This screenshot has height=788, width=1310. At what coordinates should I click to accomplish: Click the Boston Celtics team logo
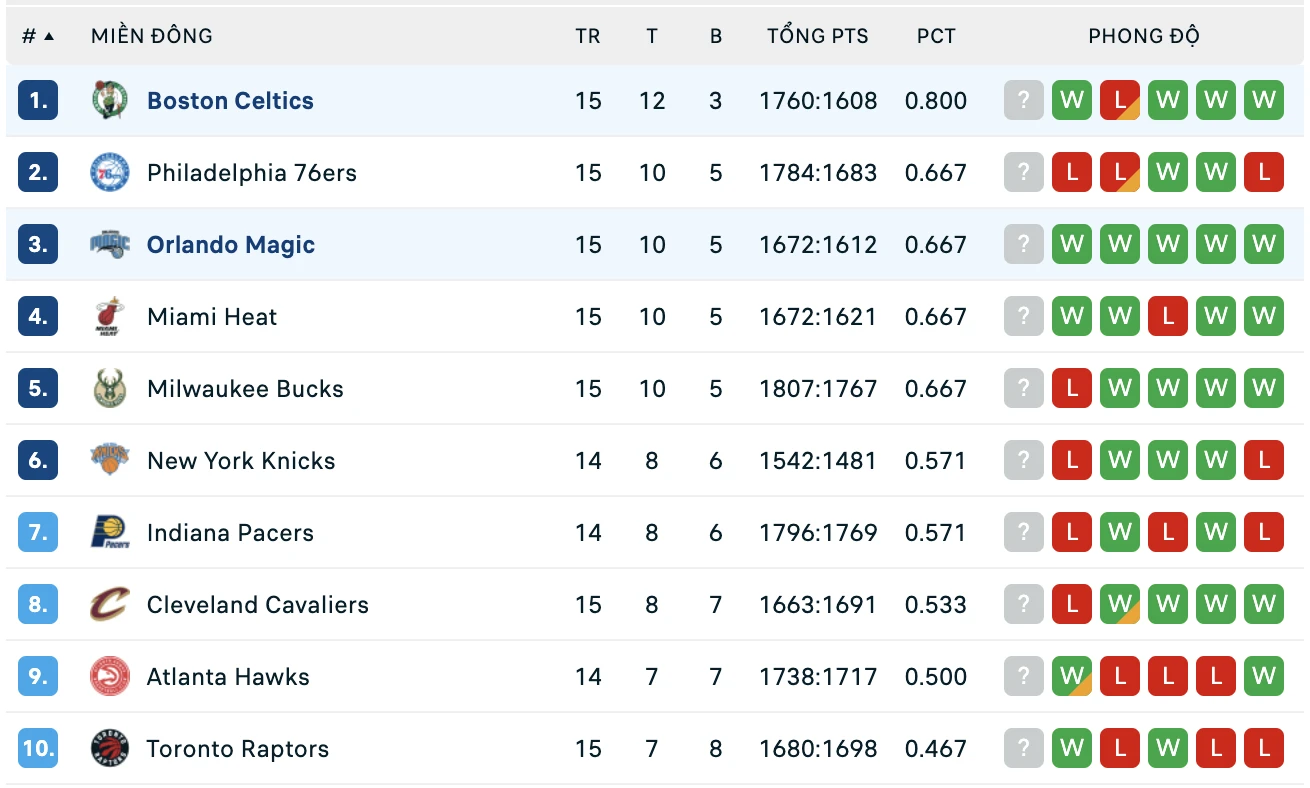110,101
